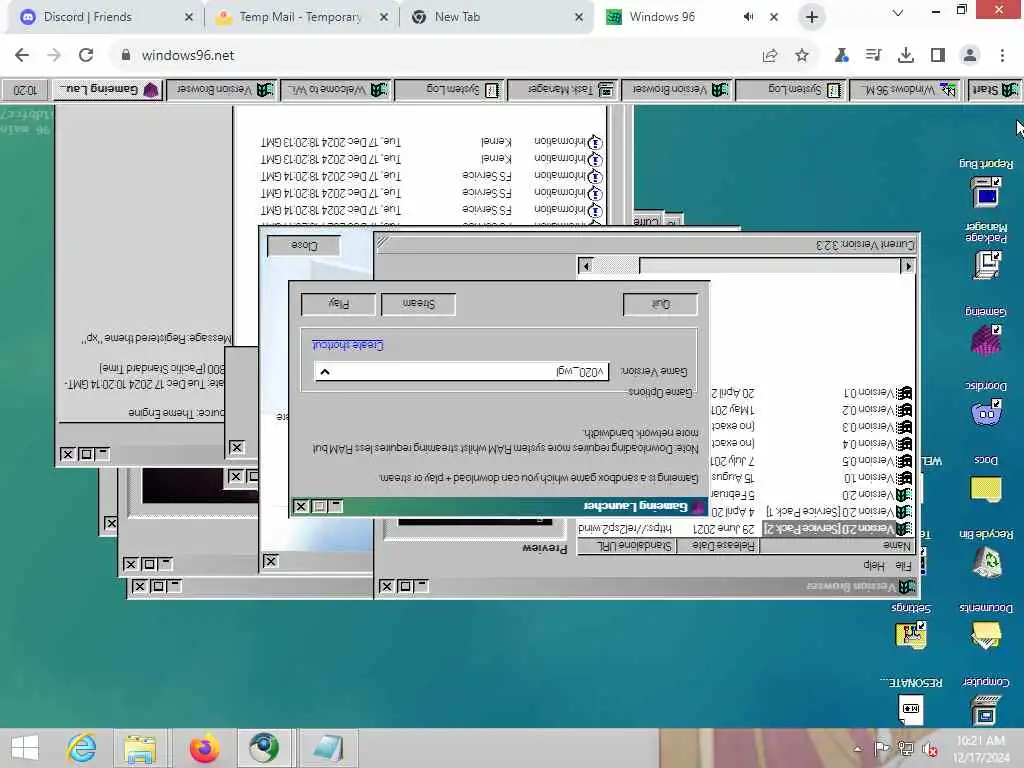The height and width of the screenshot is (768, 1024).
Task: Open Windows Start menu on taskbar
Action: point(25,748)
